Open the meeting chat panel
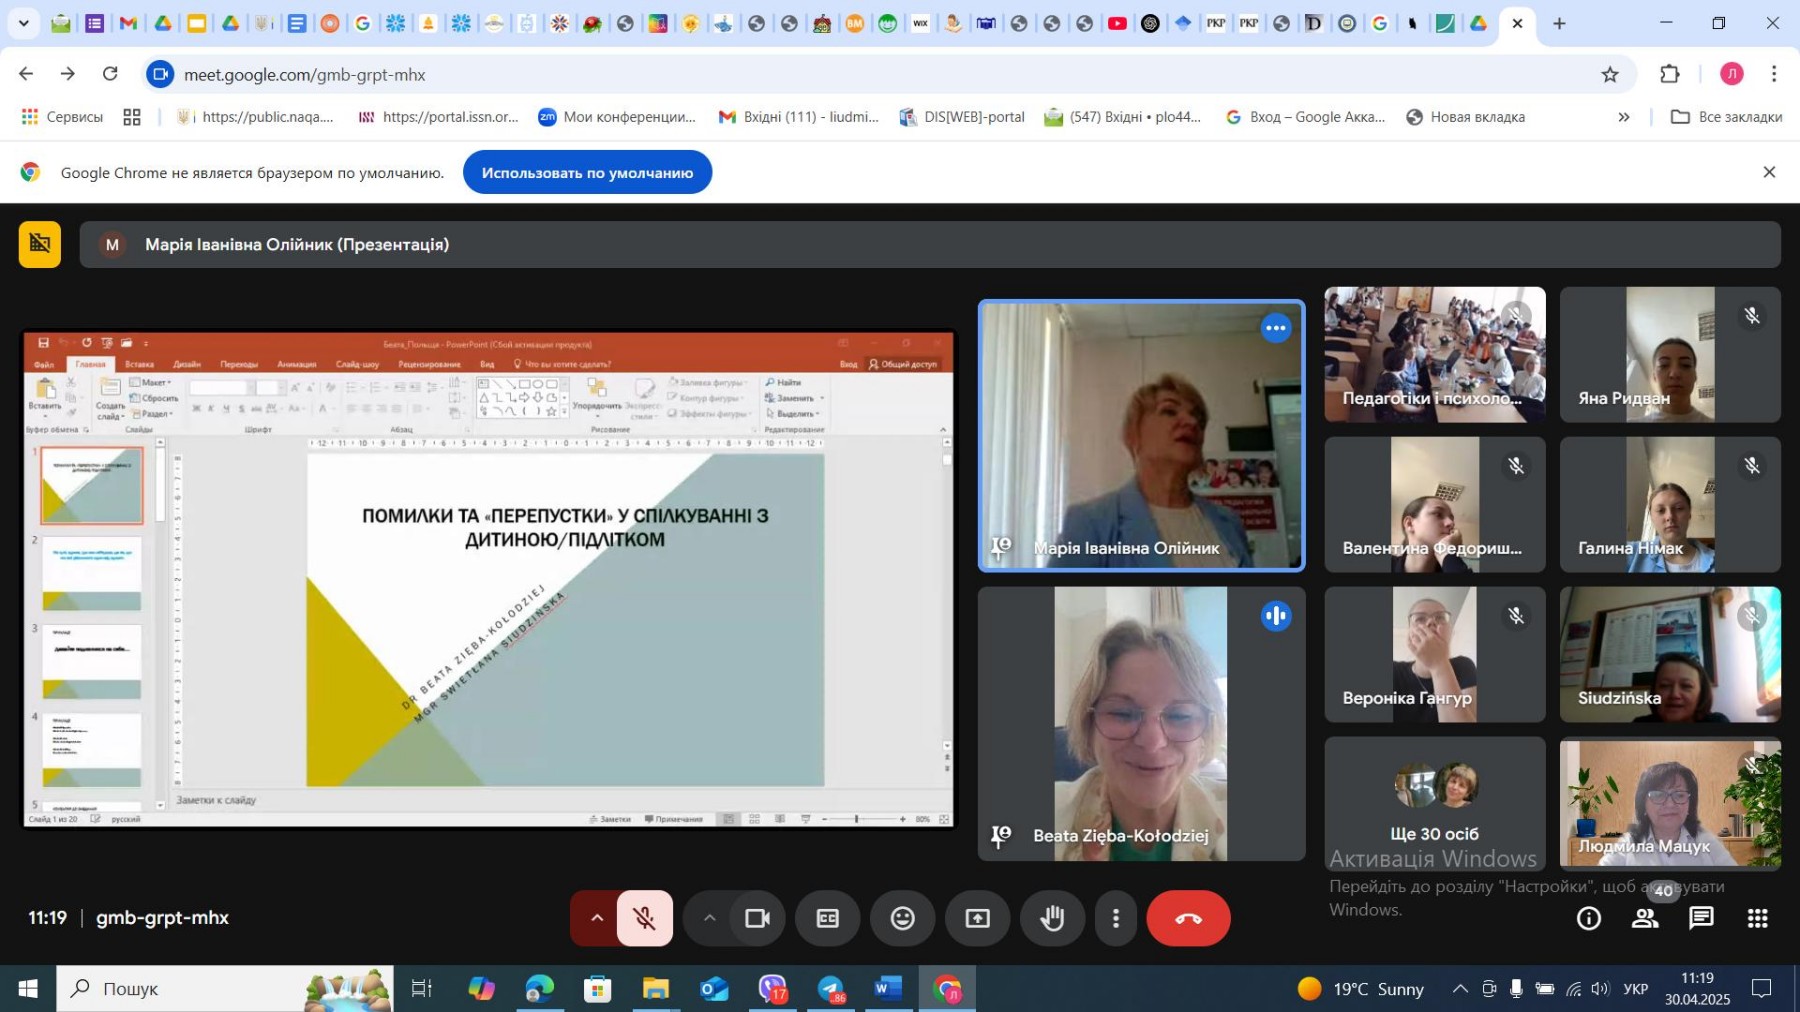 click(1701, 918)
